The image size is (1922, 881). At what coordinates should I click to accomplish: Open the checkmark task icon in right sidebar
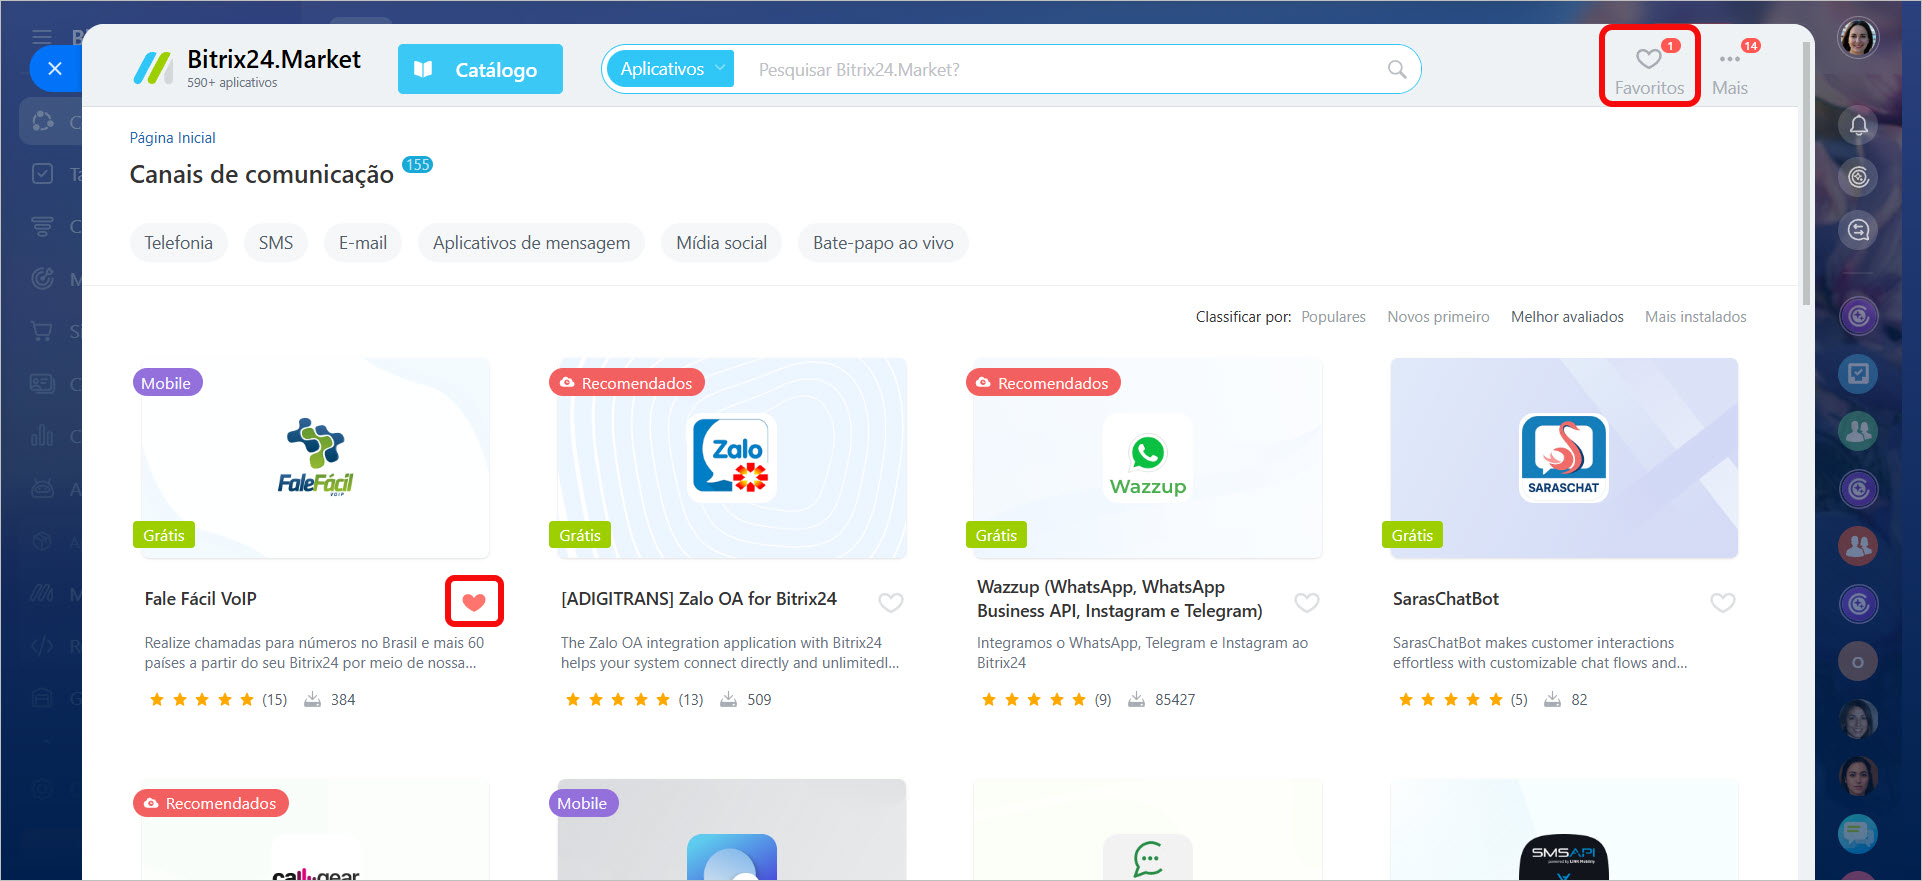tap(1858, 373)
